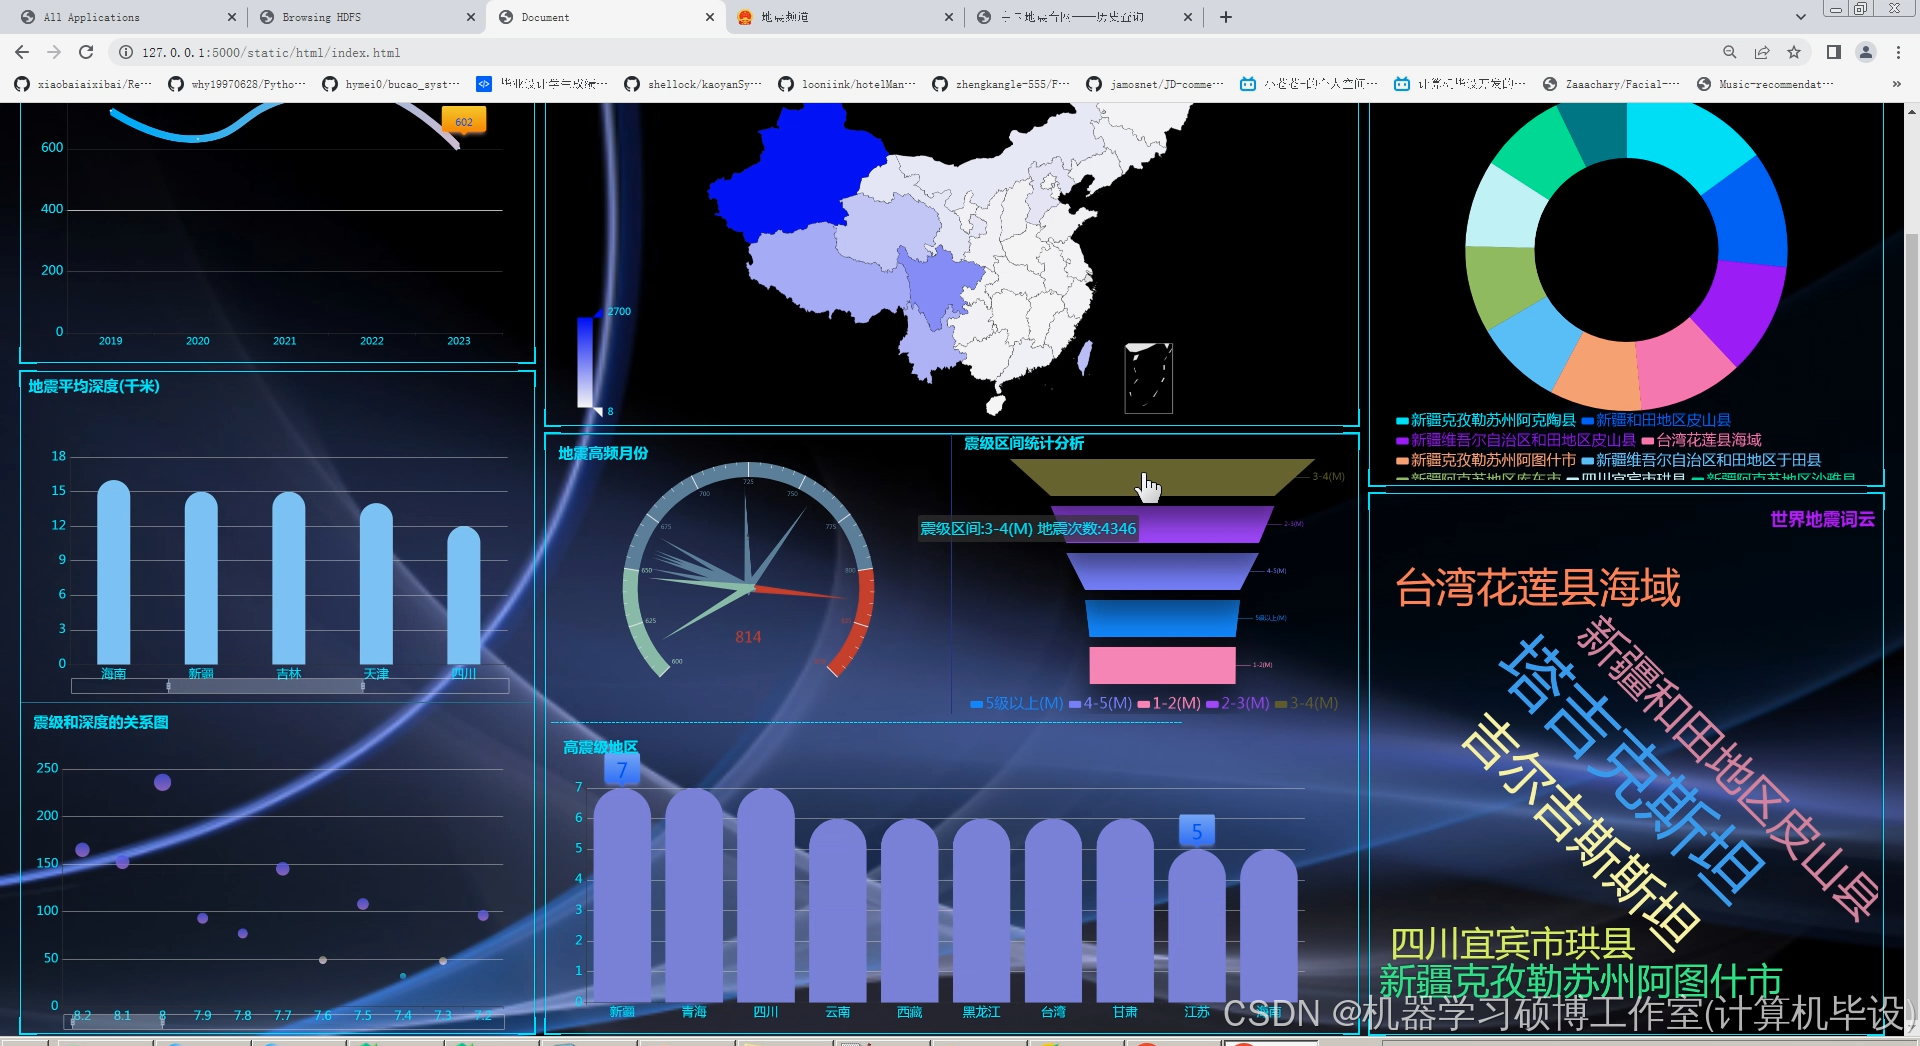Toggle 2-3(M) funnel legend item

[1238, 703]
